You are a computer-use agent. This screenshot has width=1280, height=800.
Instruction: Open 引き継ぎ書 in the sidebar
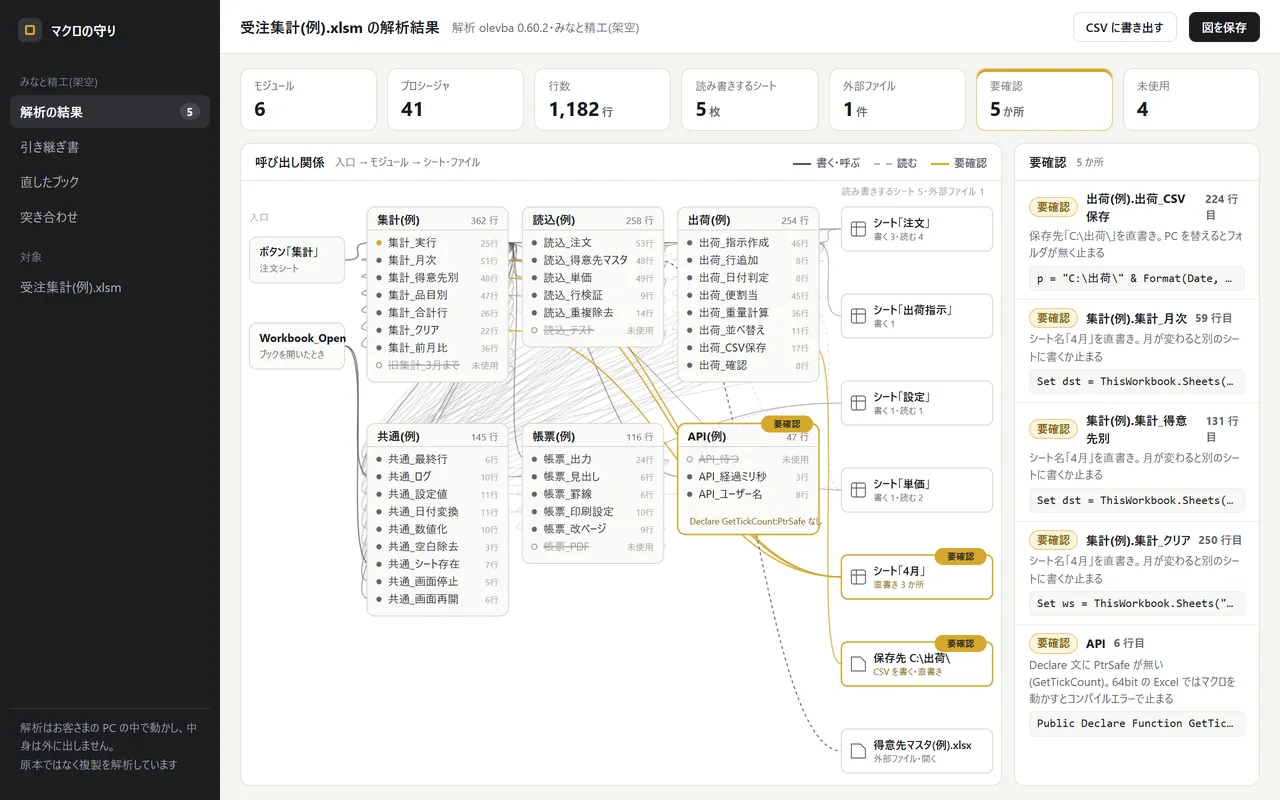coord(110,147)
